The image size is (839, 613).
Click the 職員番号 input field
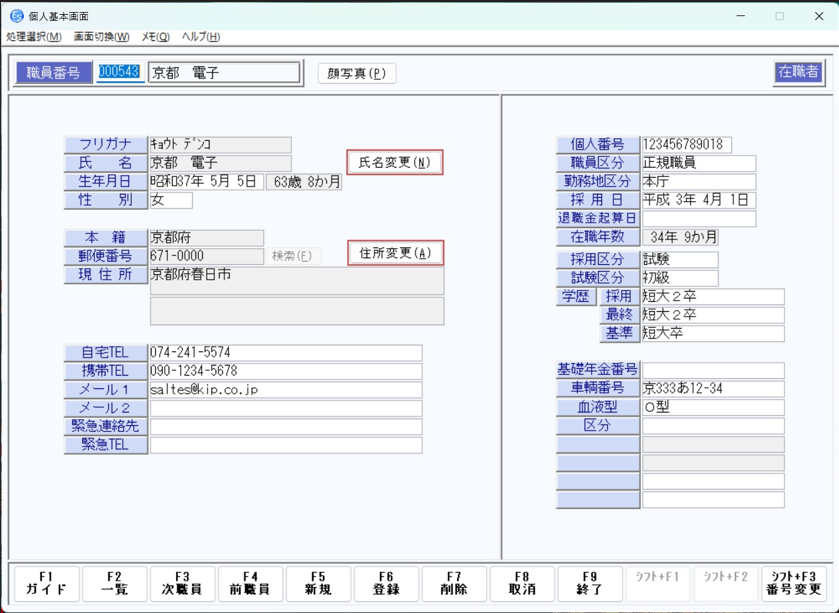click(119, 72)
